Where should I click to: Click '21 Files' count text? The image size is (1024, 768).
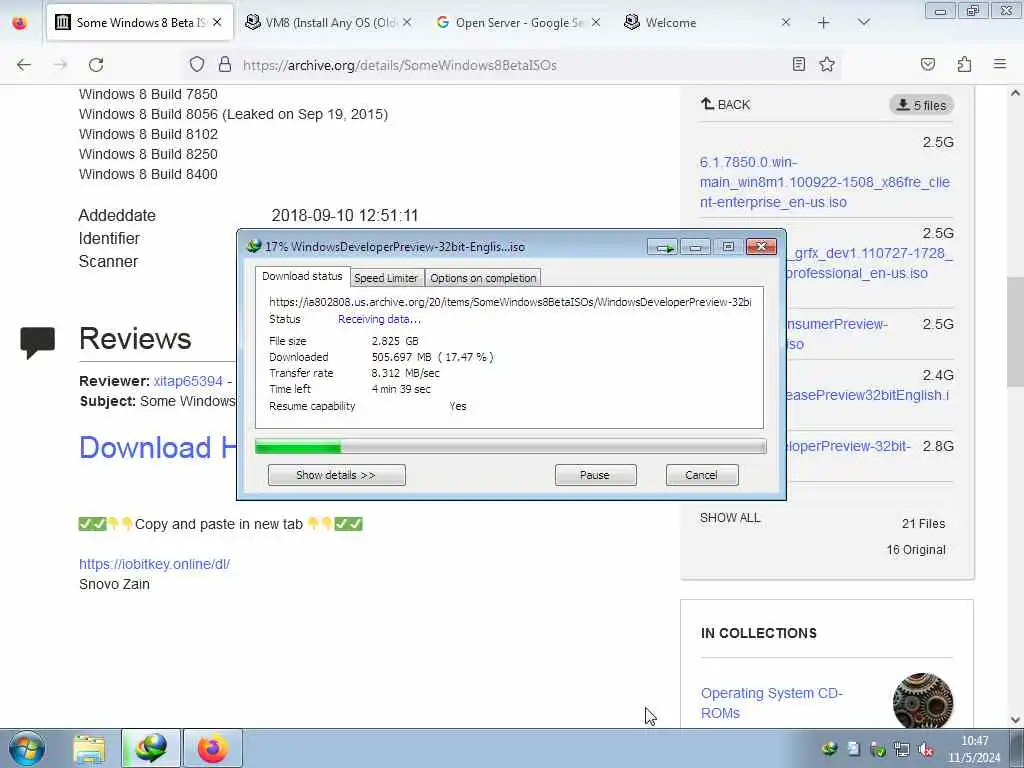tap(923, 524)
